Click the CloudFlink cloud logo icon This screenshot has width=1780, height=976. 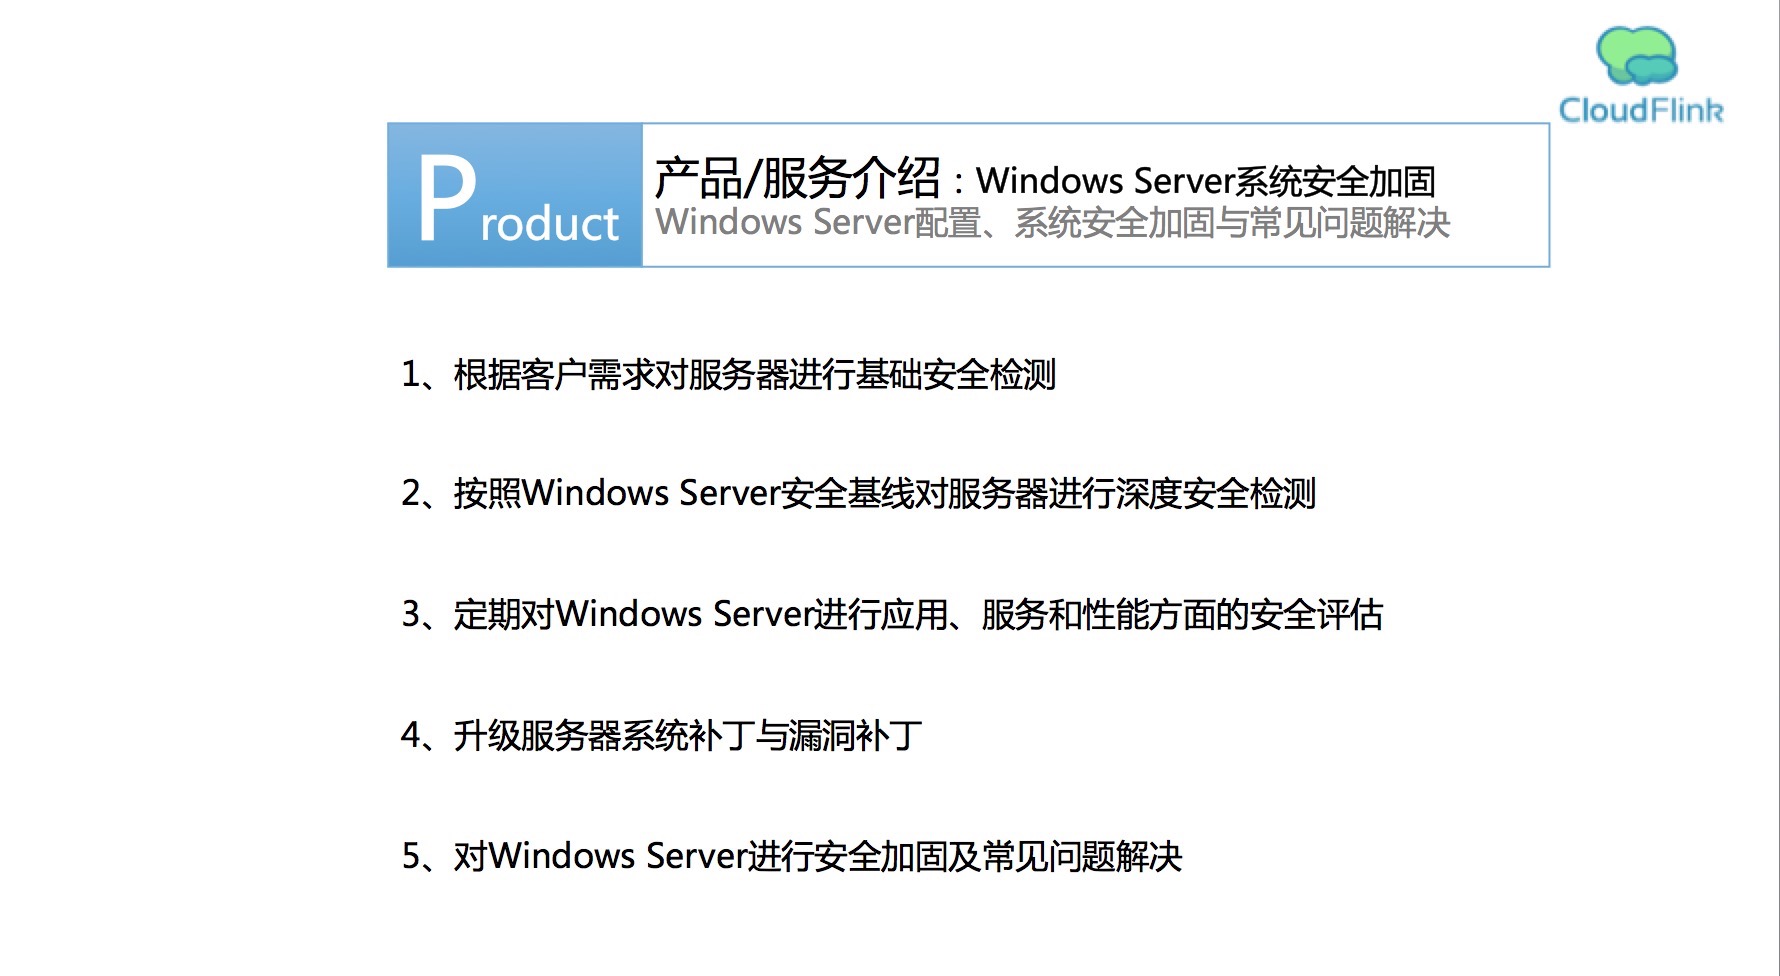pos(1637,55)
